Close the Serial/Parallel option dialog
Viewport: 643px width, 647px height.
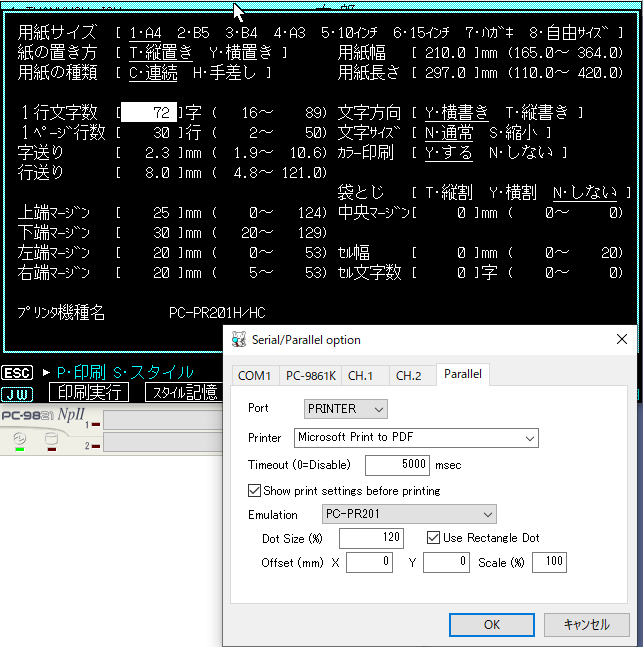point(621,339)
